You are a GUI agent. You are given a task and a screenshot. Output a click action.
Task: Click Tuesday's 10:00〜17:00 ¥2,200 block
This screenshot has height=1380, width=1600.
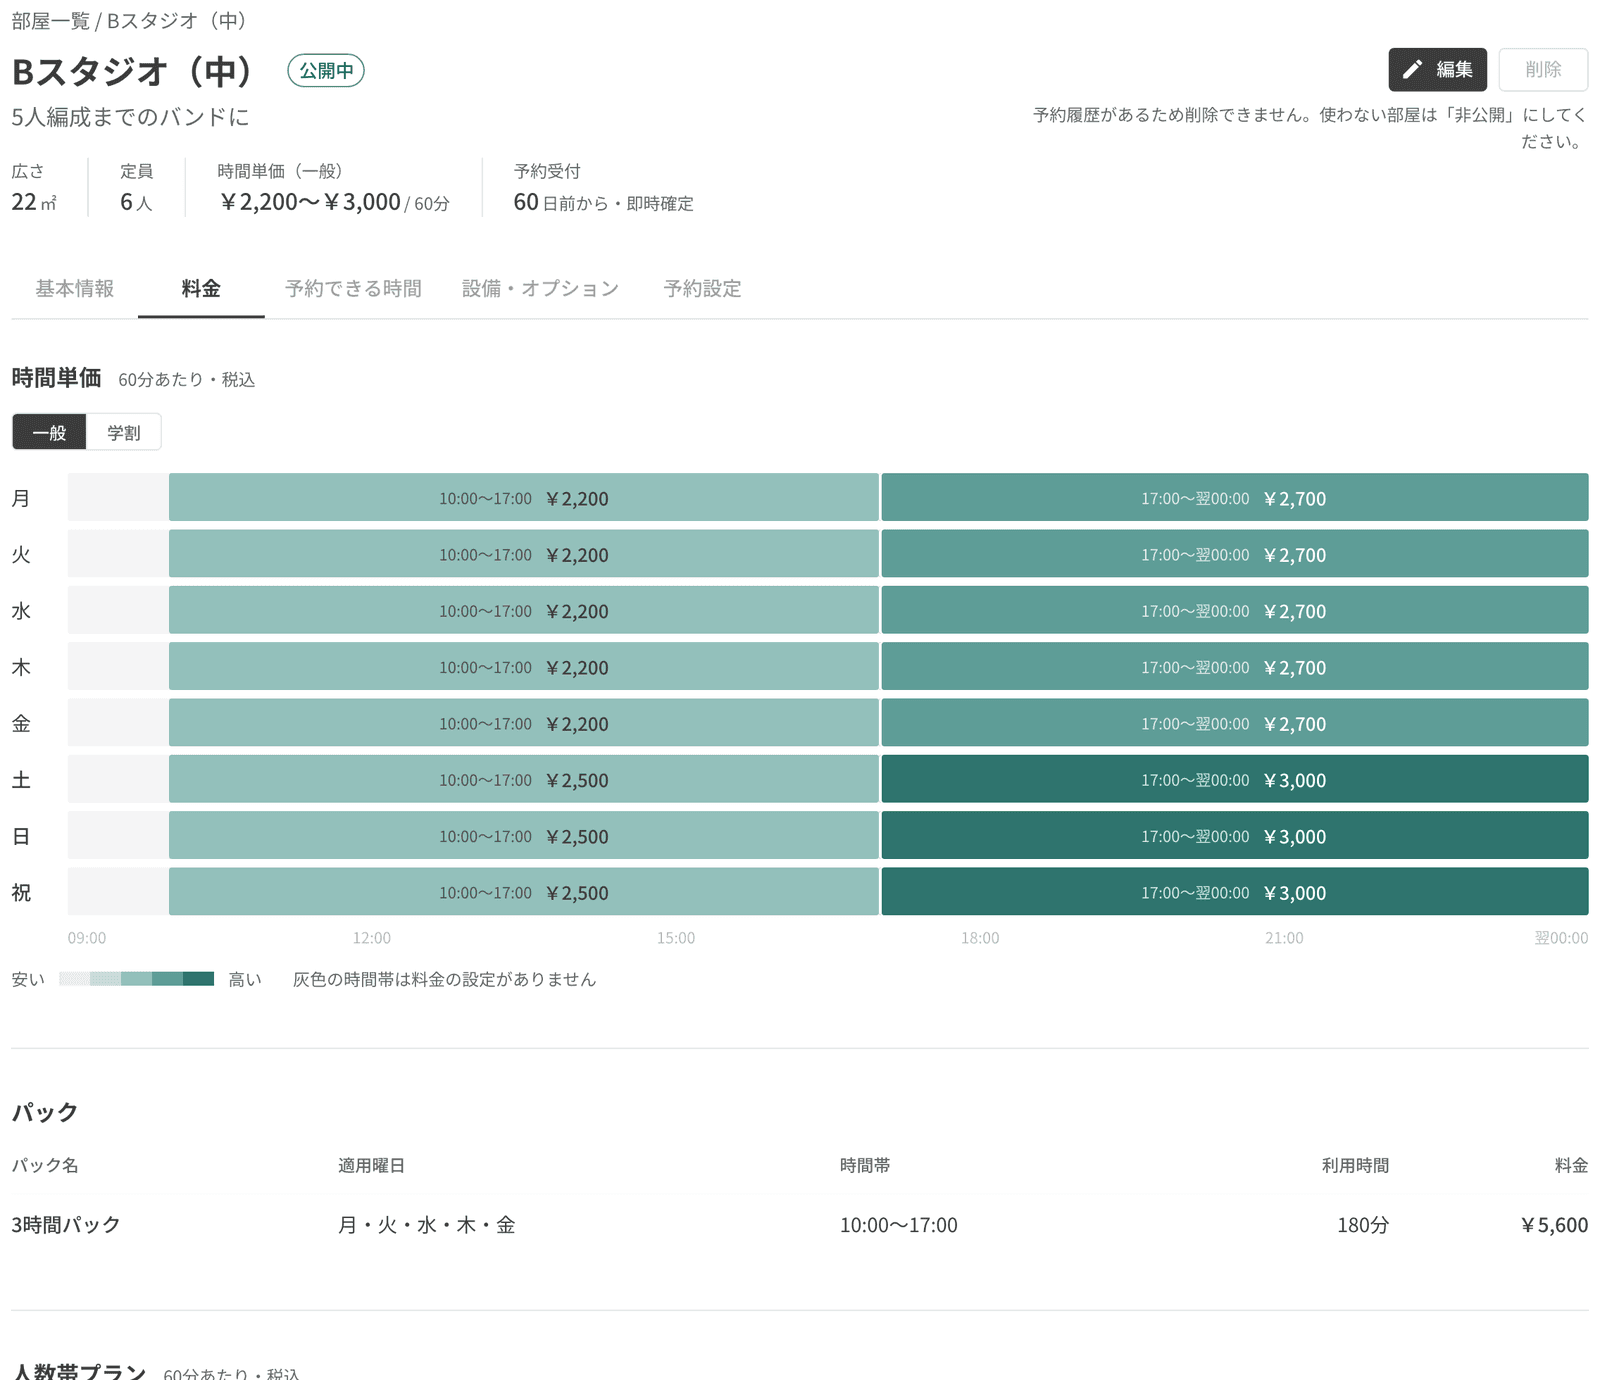point(524,554)
